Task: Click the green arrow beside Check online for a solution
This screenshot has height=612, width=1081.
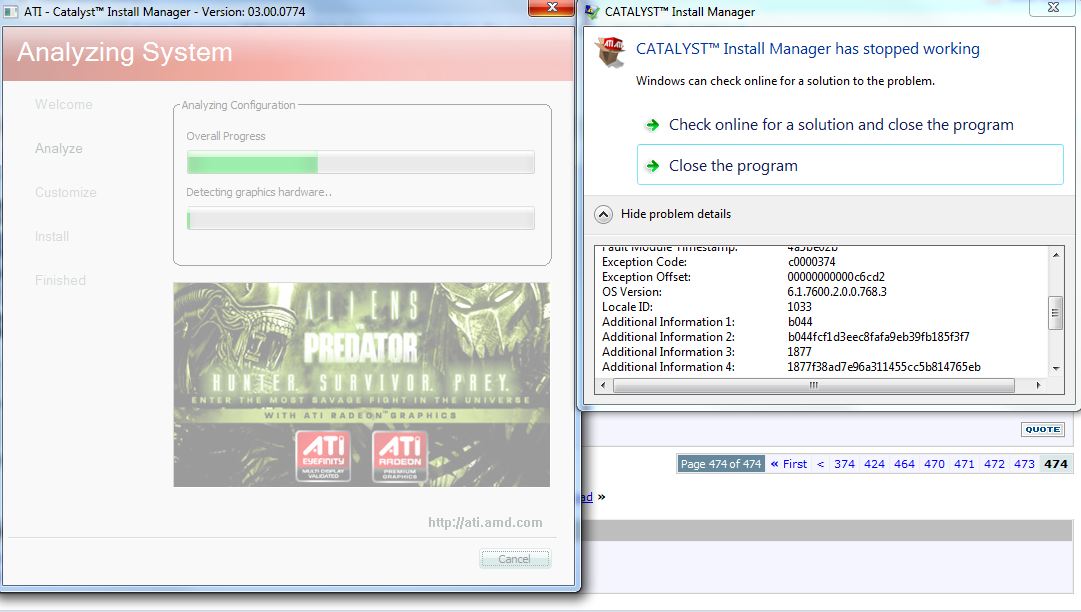Action: click(651, 125)
